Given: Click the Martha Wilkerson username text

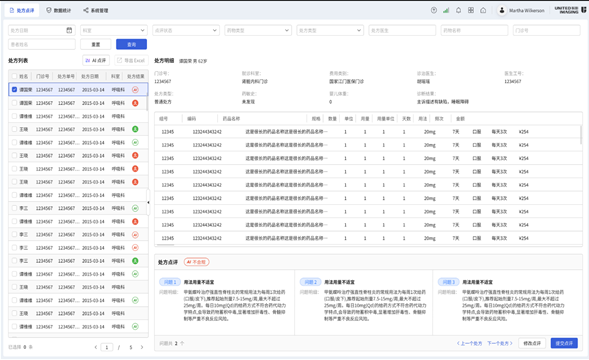Looking at the screenshot, I should pyautogui.click(x=527, y=11).
